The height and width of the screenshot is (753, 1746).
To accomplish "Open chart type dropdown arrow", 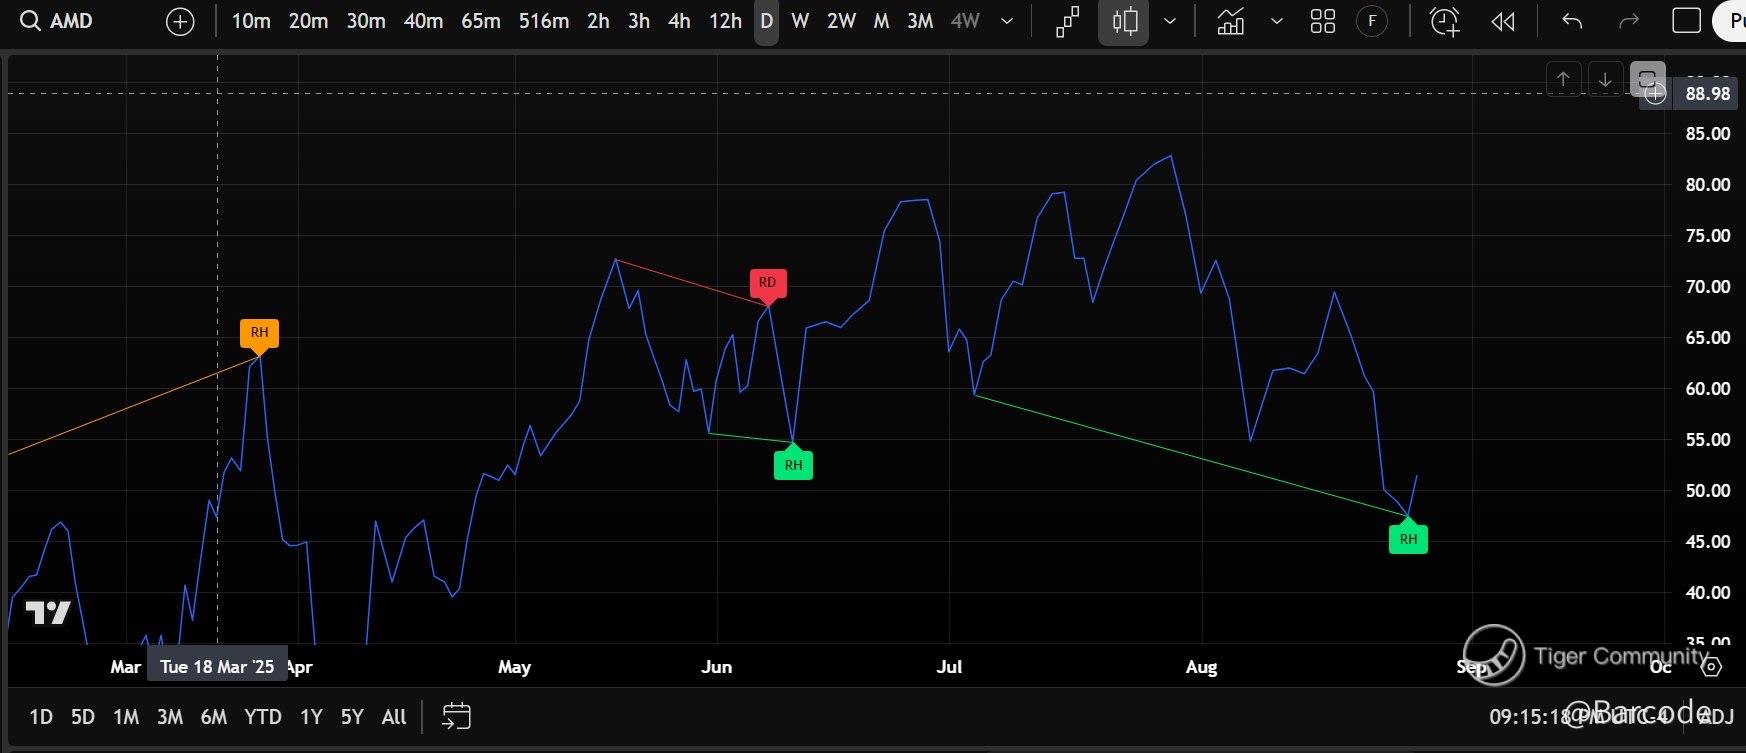I will coord(1170,21).
